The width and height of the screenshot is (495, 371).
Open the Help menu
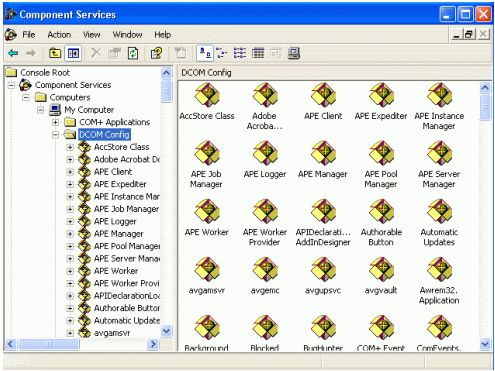coord(162,35)
